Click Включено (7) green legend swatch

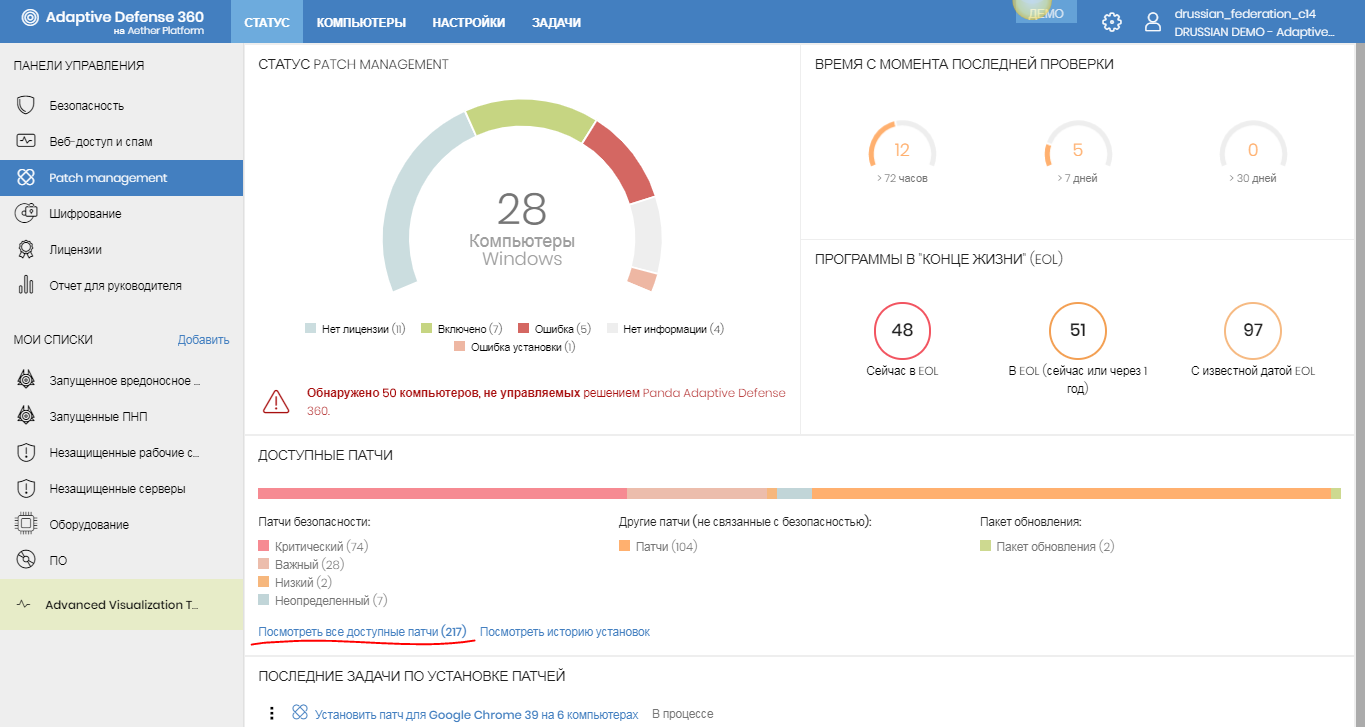pyautogui.click(x=426, y=328)
